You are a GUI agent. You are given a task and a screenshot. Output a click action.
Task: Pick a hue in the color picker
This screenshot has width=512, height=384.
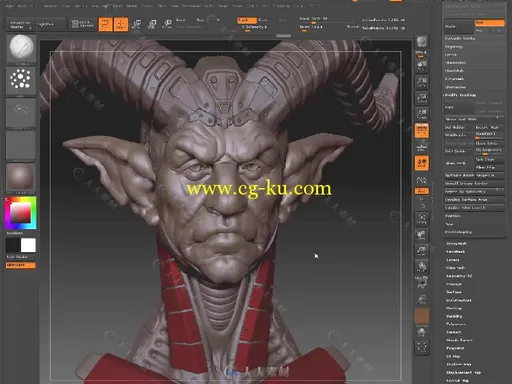(x=21, y=213)
